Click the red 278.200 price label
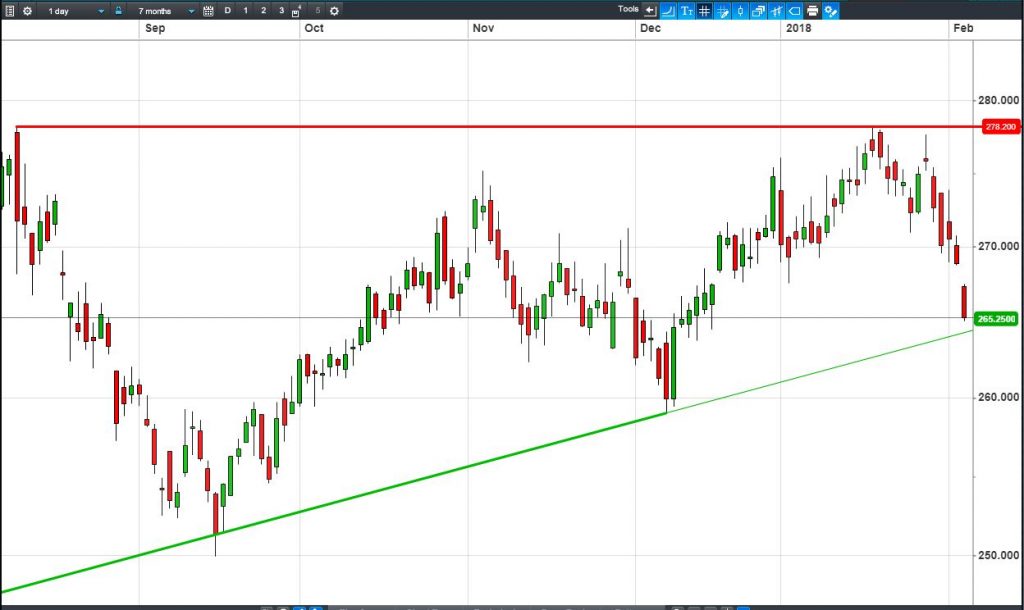This screenshot has width=1024, height=610. coord(1000,127)
